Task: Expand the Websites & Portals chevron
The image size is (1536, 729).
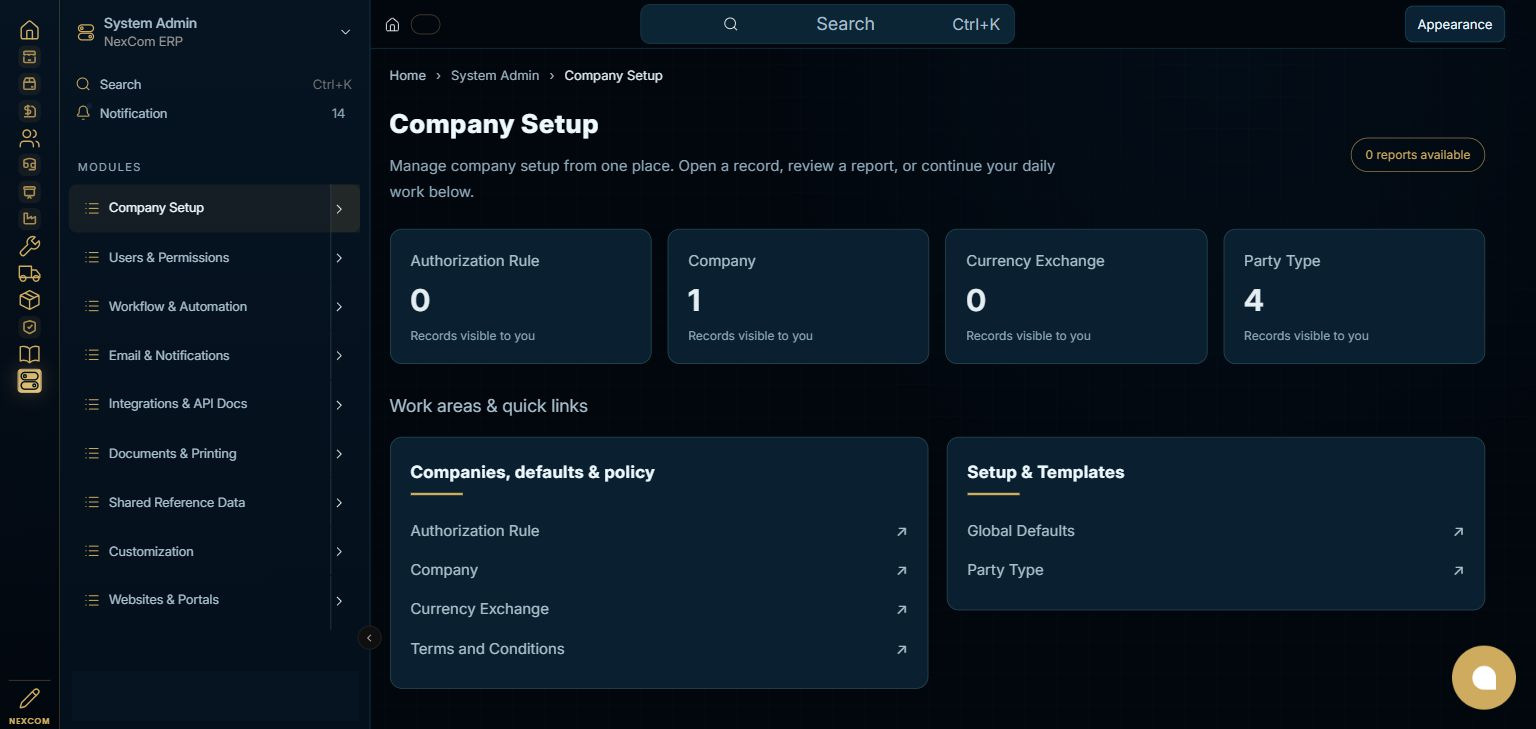Action: (x=339, y=601)
